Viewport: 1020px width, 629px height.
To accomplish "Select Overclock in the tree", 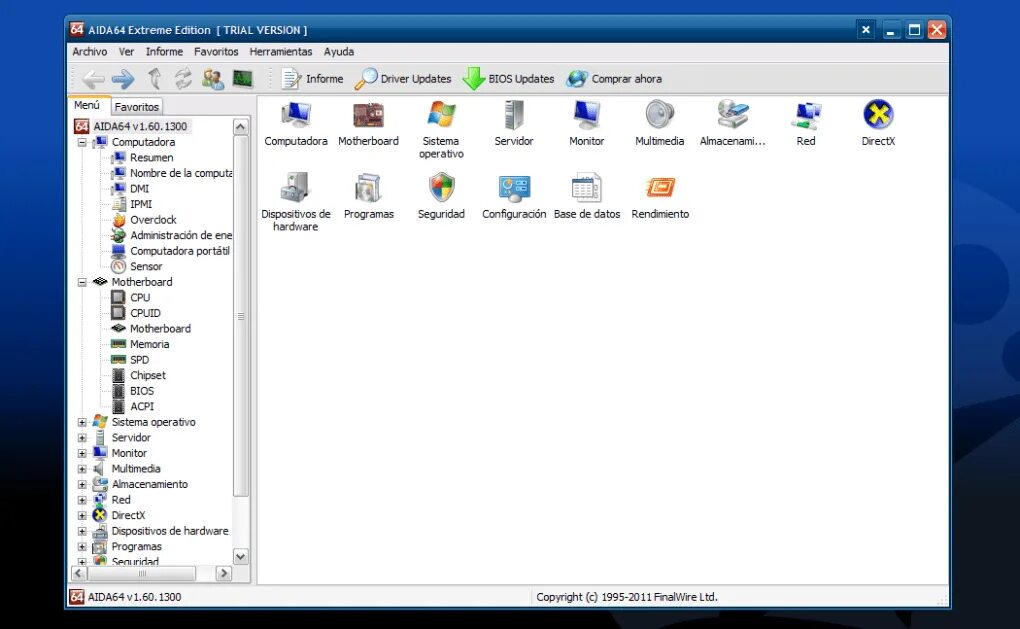I will (153, 220).
